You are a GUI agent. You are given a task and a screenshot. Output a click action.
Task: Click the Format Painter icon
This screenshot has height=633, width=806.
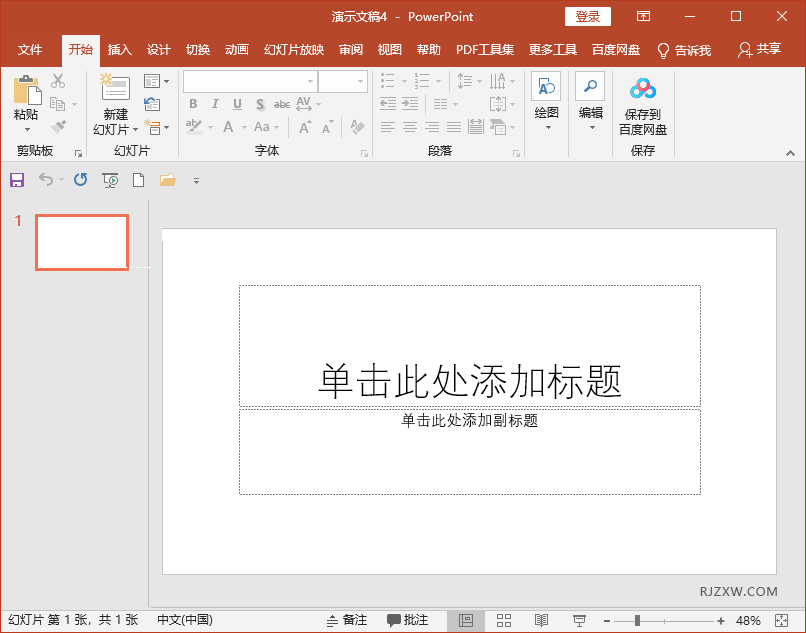click(58, 127)
